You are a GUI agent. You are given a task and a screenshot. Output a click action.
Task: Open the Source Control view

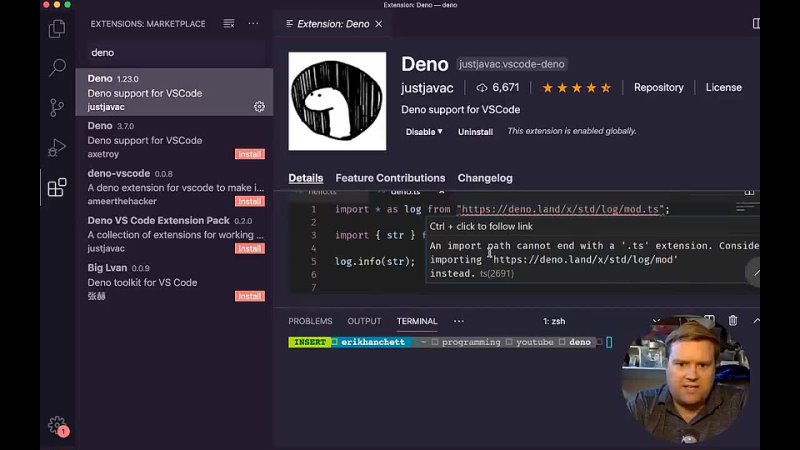[57, 107]
